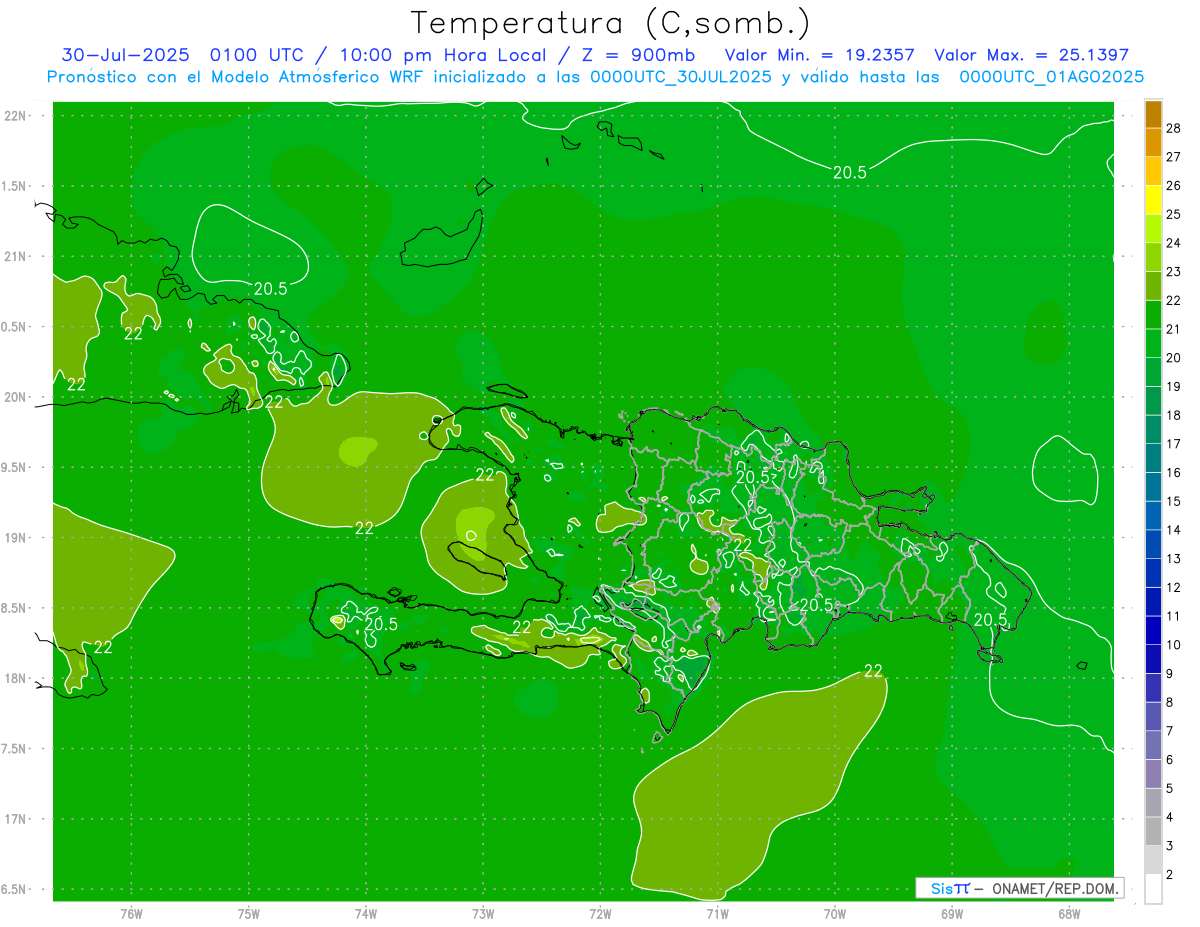Click color bar label "3"

point(1170,846)
